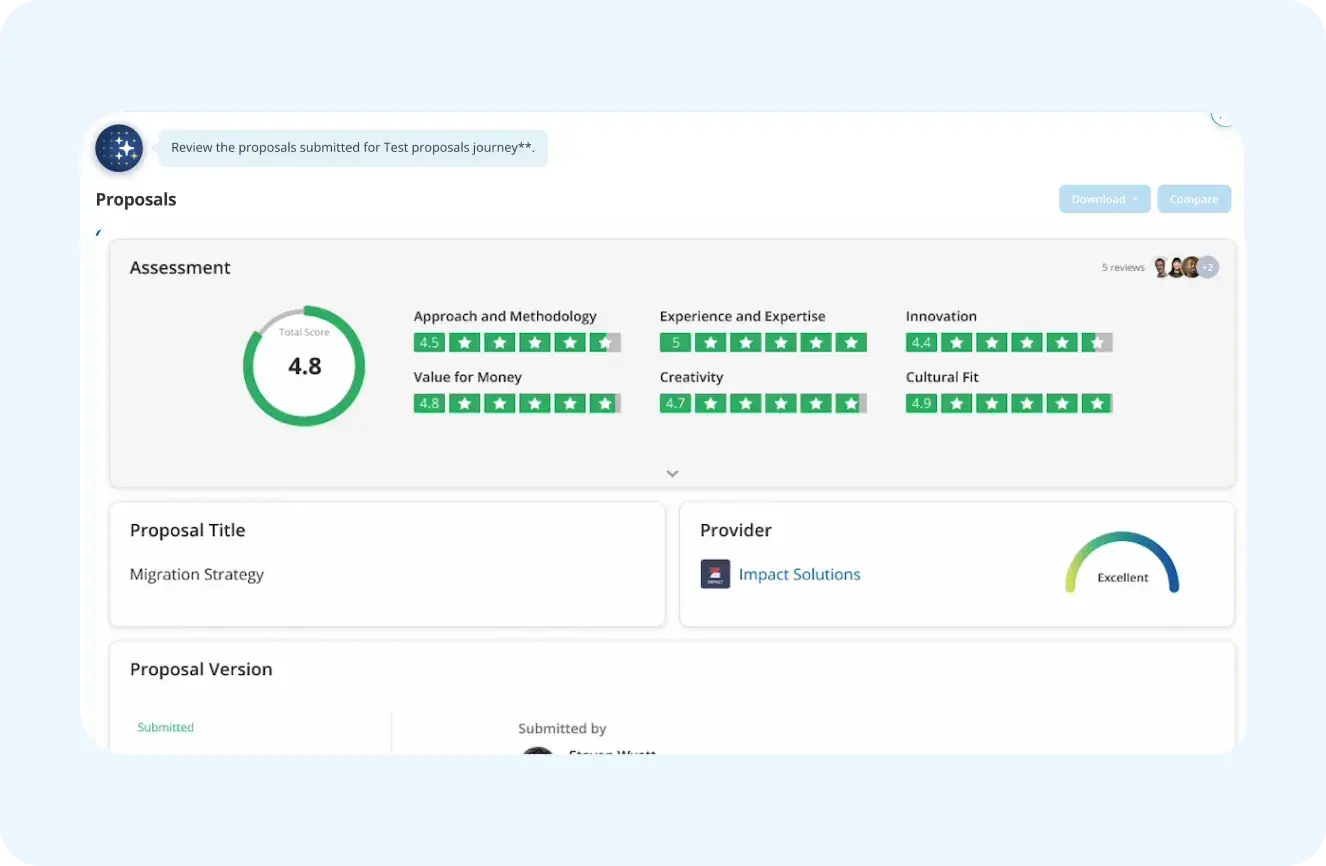Open the Download options dropdown

point(1104,198)
